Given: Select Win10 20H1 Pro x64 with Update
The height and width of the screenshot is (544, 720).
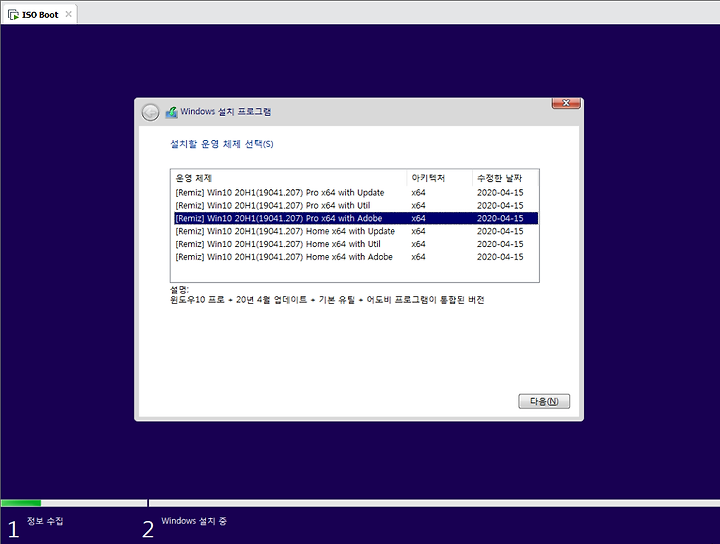Looking at the screenshot, I should pos(356,193).
